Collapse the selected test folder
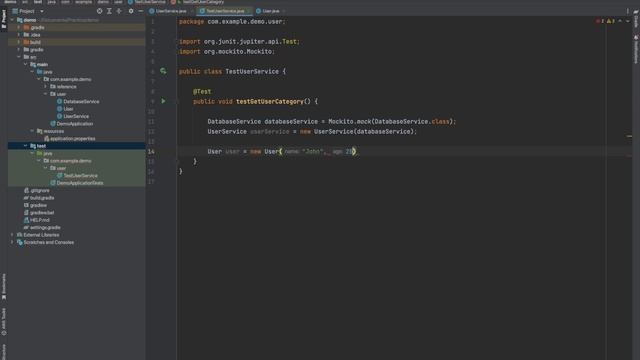 tap(25, 146)
